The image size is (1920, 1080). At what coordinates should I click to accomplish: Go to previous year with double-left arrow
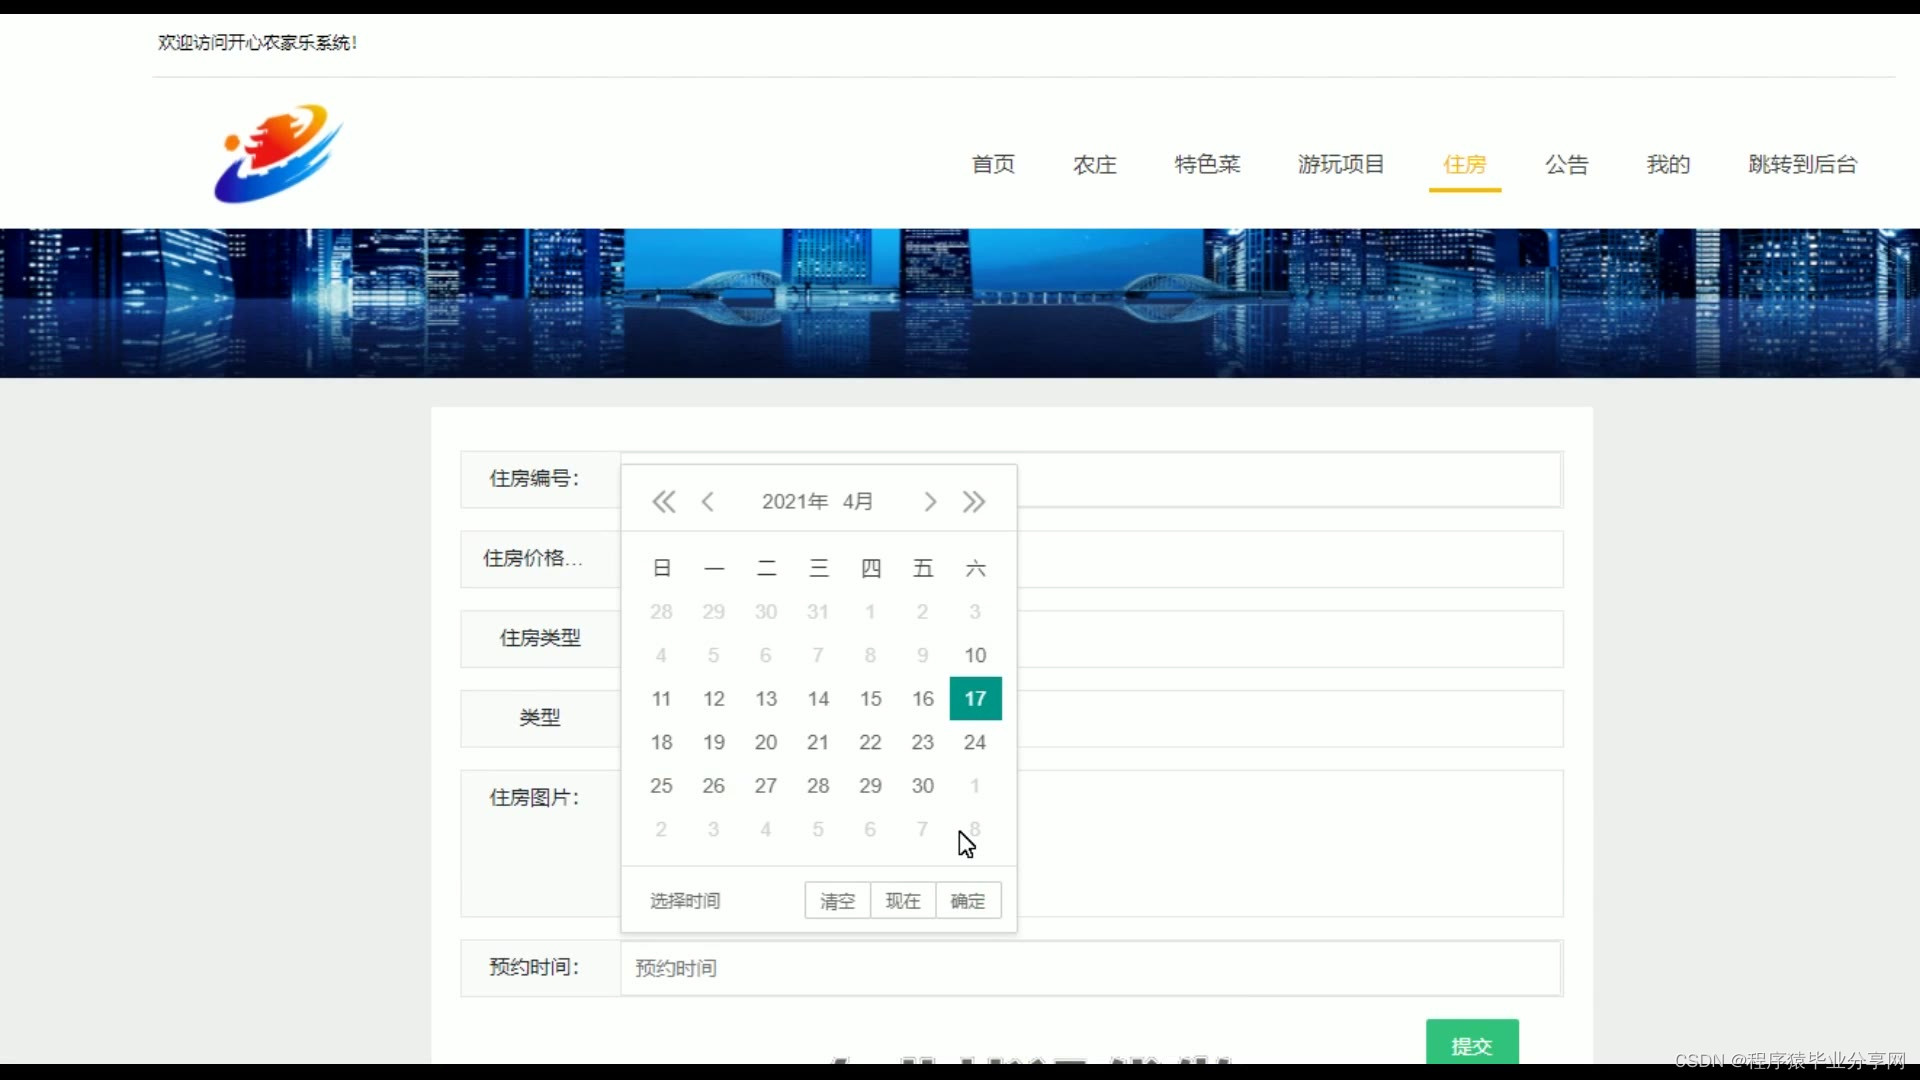[x=663, y=502]
